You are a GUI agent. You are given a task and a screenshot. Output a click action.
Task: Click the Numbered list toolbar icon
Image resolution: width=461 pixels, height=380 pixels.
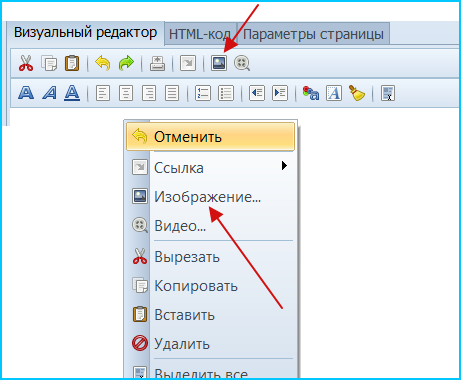(x=203, y=93)
